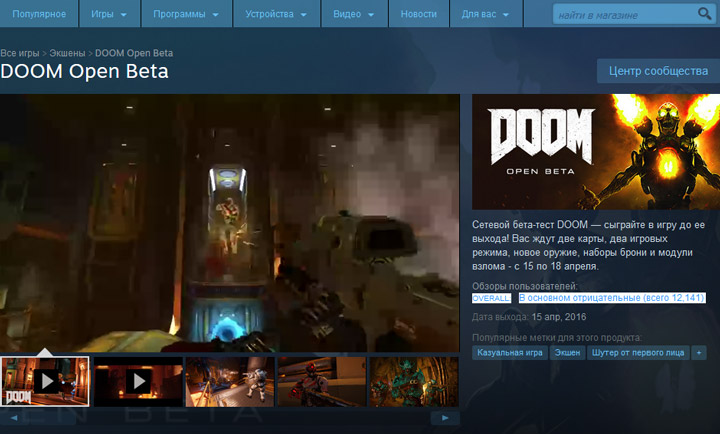The height and width of the screenshot is (434, 720).
Task: Open DOOM Open Beta breadcrumb link
Action: (x=134, y=53)
